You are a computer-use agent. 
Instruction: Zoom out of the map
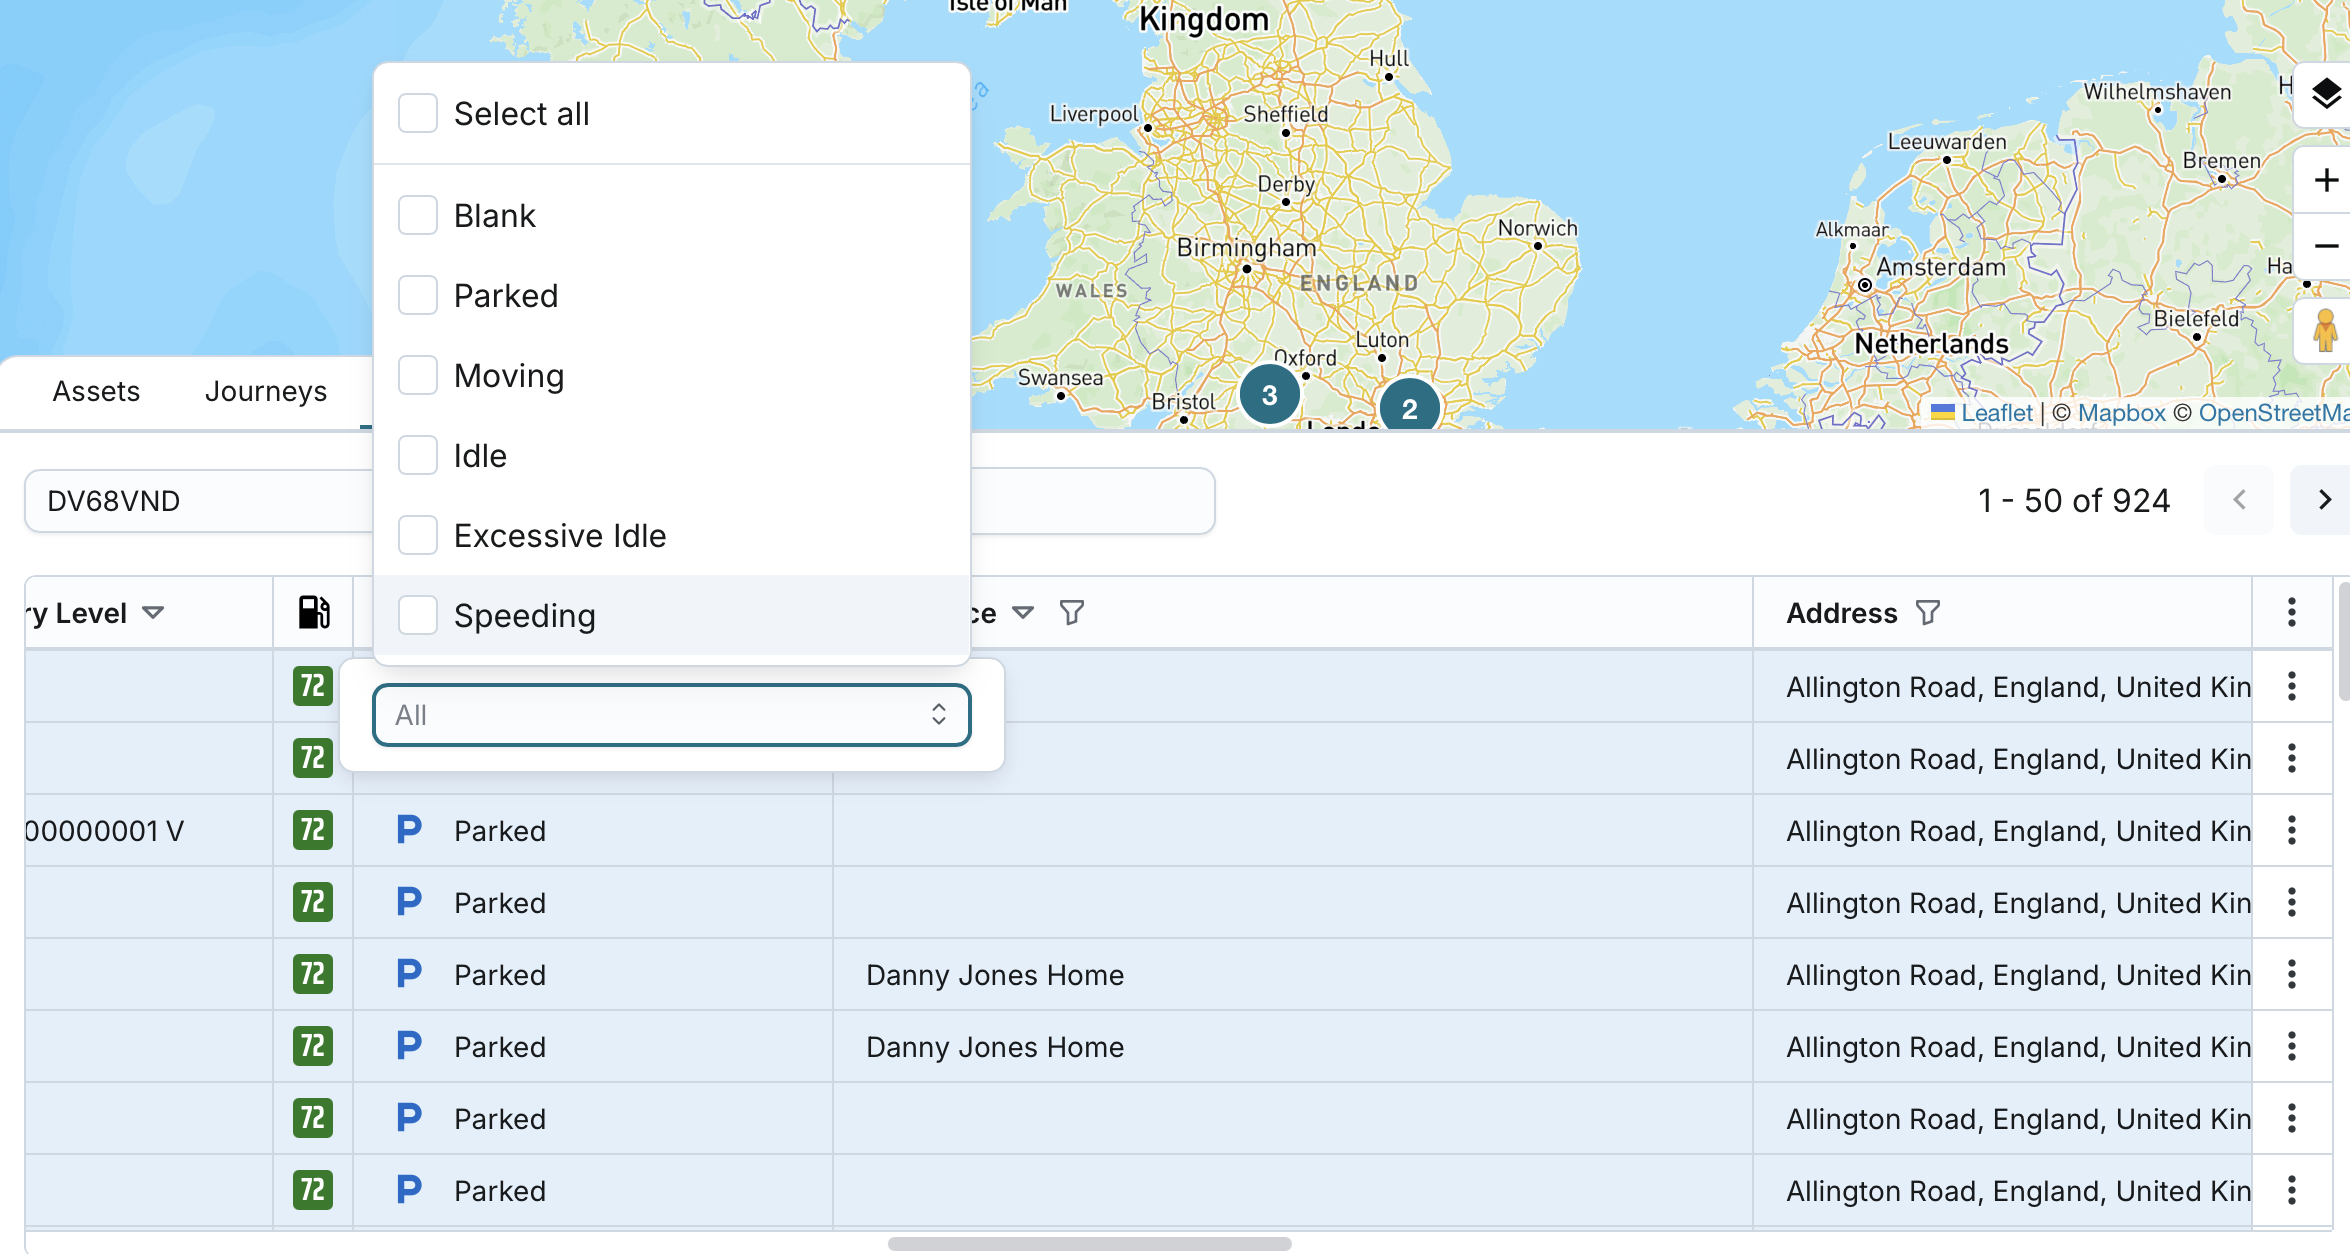click(2326, 246)
